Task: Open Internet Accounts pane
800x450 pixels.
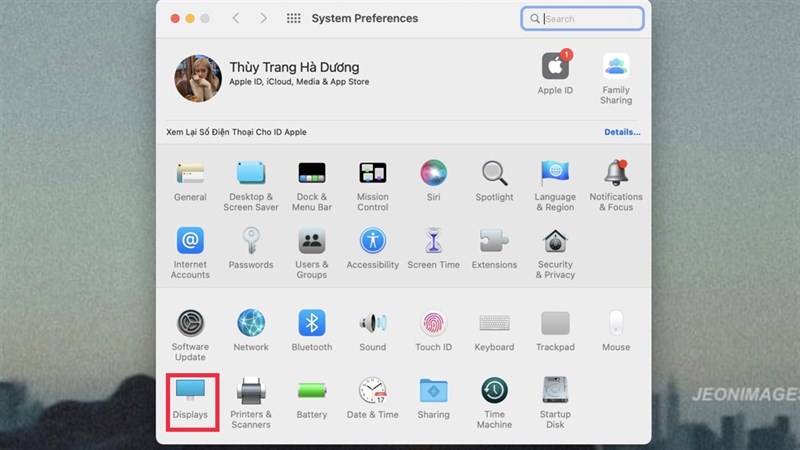Action: tap(190, 254)
